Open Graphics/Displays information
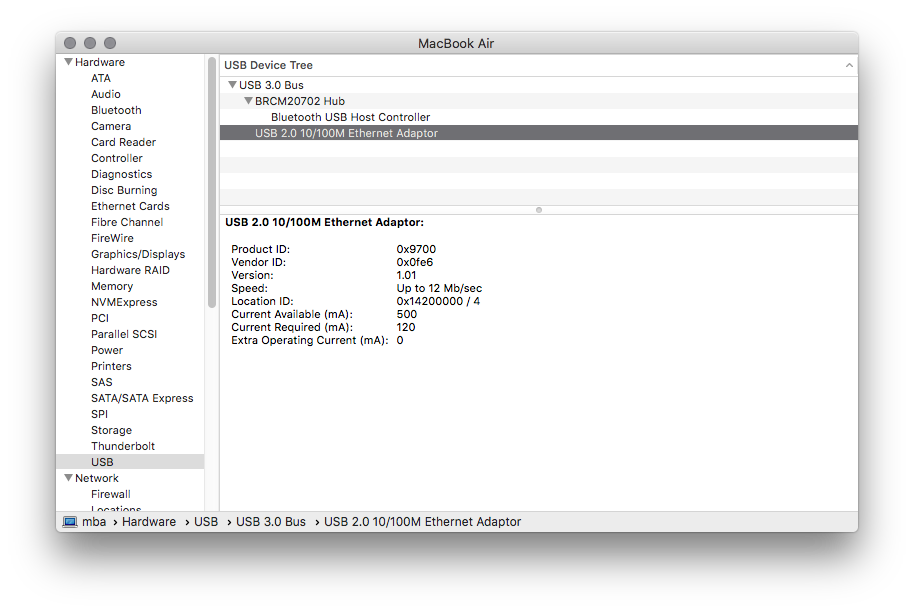Viewport: 914px width, 612px height. [138, 254]
